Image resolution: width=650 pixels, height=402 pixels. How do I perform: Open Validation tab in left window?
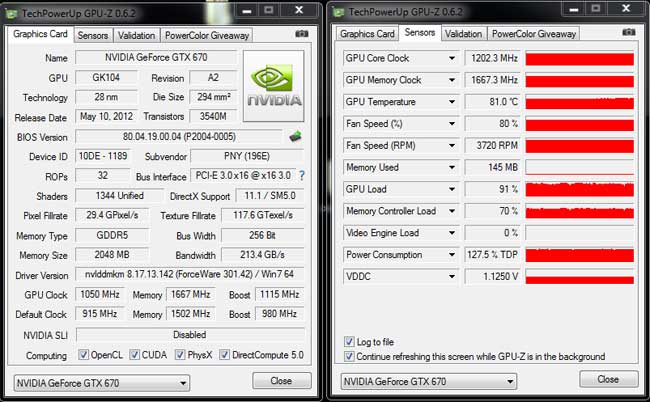[x=136, y=36]
